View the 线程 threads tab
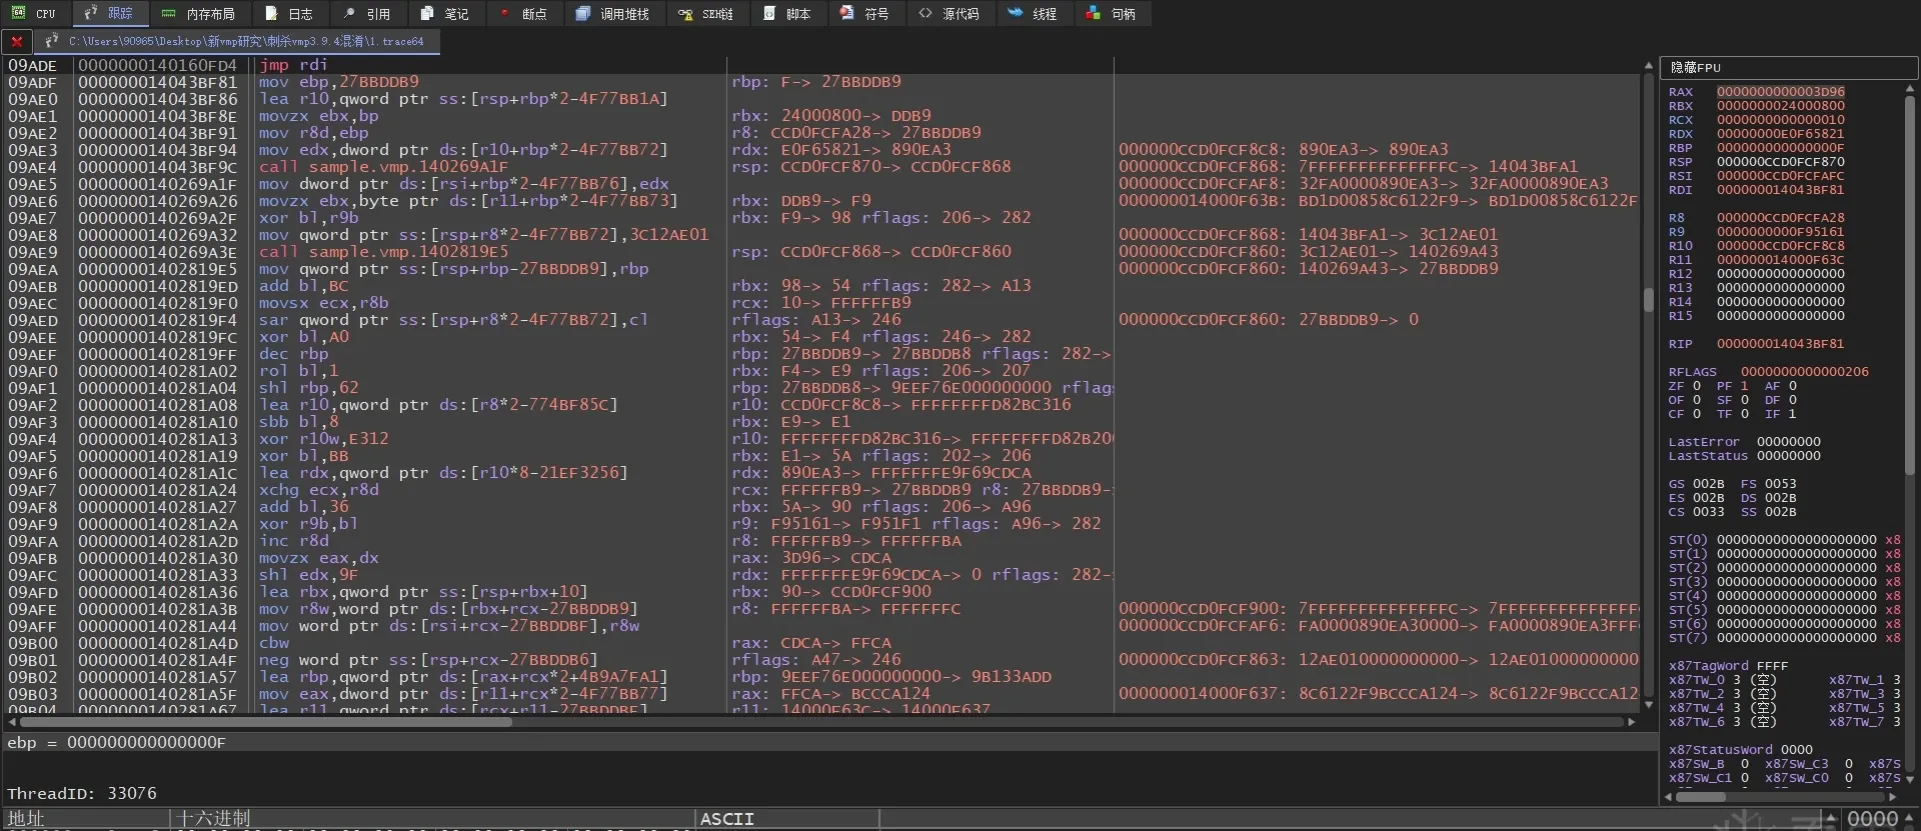Viewport: 1921px width, 831px height. 1033,13
